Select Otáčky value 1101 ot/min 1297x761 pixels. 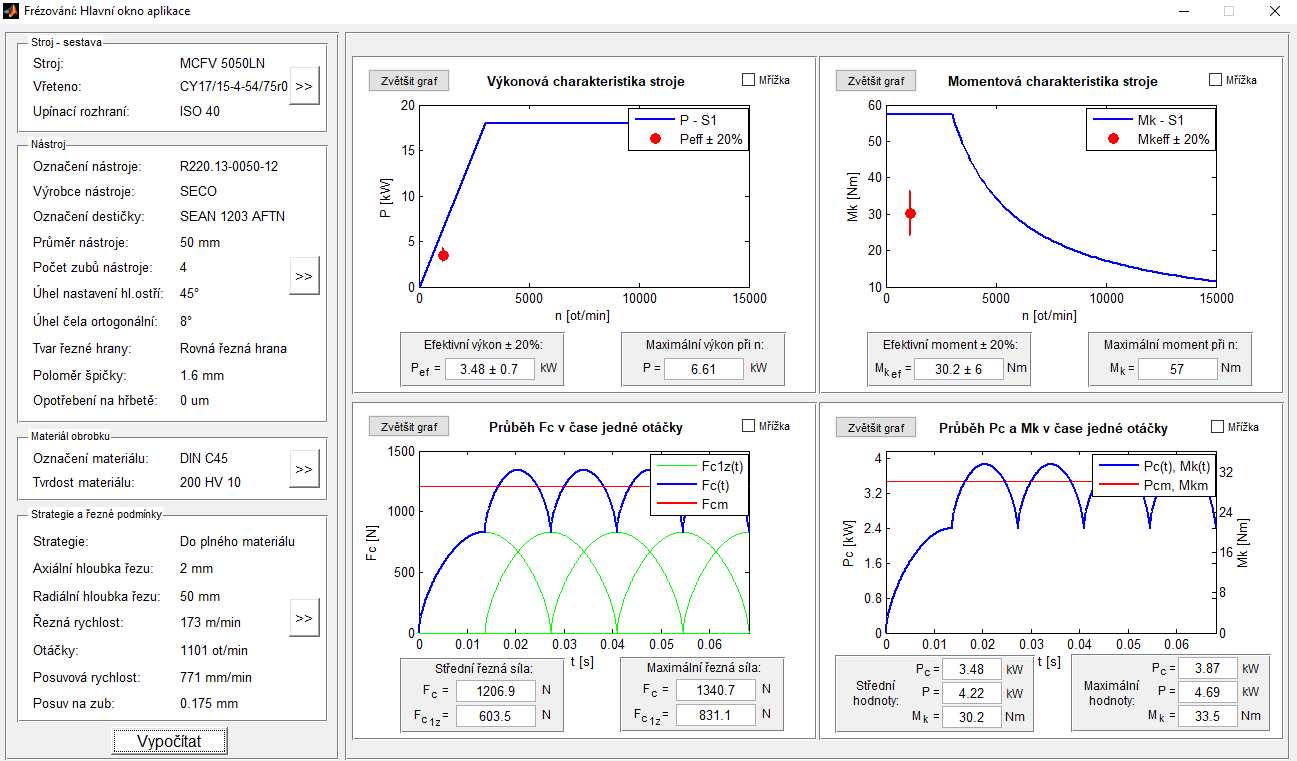coord(214,650)
